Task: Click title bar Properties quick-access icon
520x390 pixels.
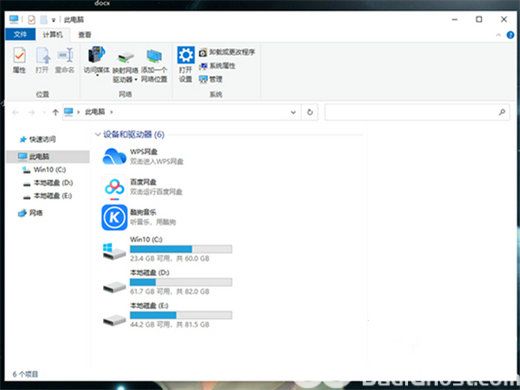Action: (x=31, y=20)
